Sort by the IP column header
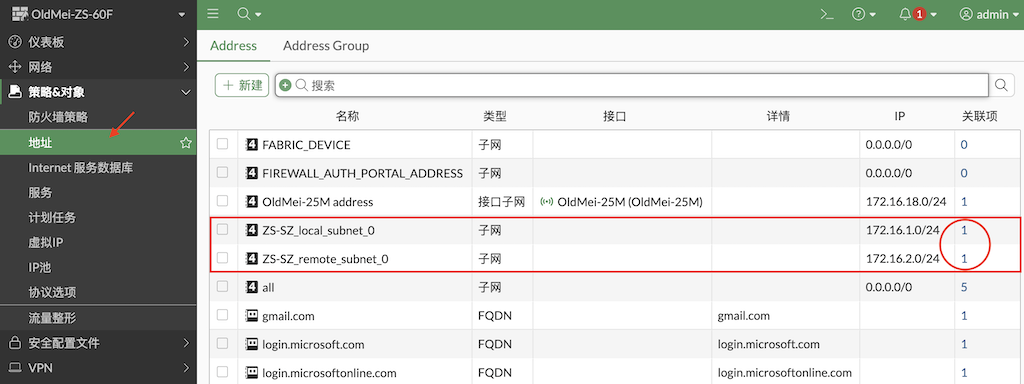The height and width of the screenshot is (384, 1024). pos(900,116)
